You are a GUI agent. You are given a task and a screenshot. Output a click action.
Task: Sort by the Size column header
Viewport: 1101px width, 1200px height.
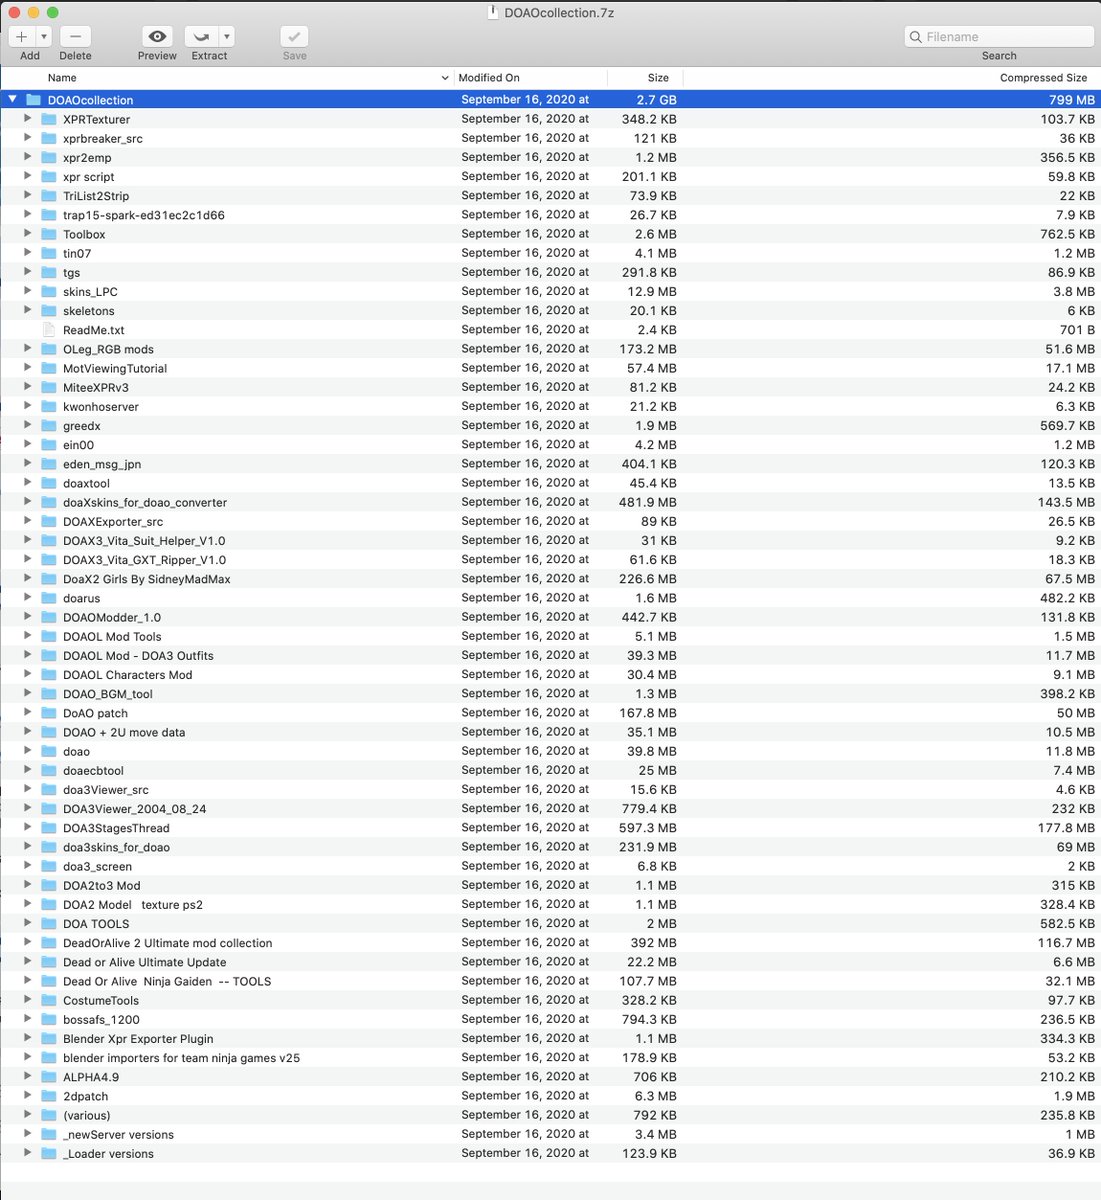click(x=645, y=78)
